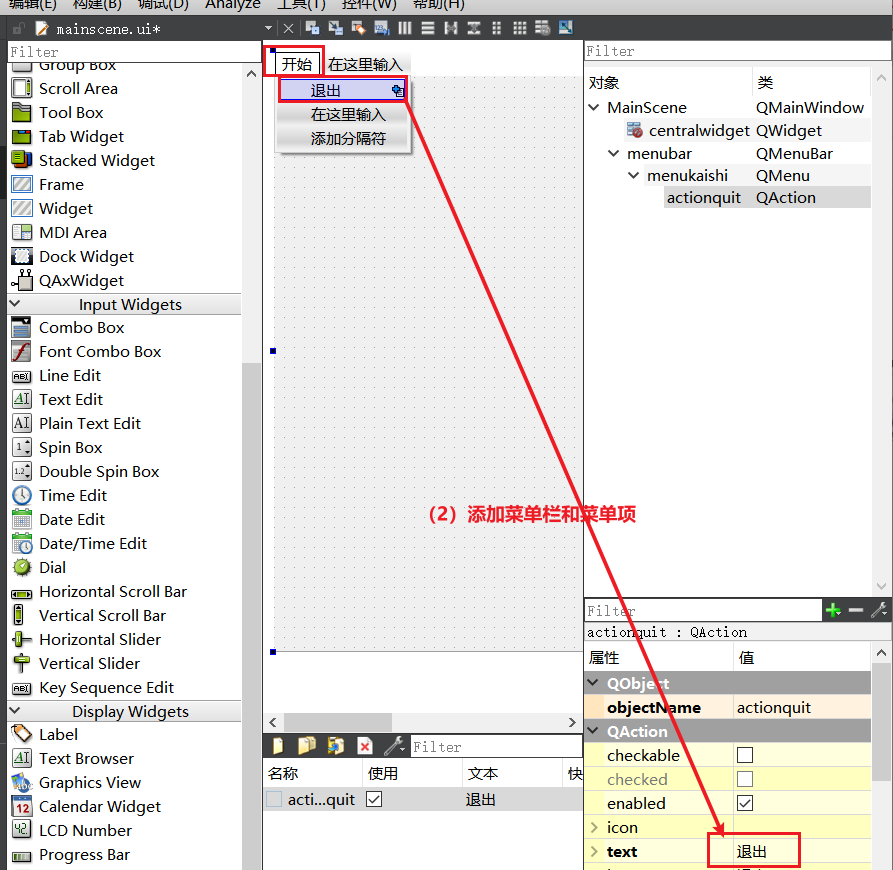
Task: Click the Object Inspector Filter field
Action: (x=737, y=51)
